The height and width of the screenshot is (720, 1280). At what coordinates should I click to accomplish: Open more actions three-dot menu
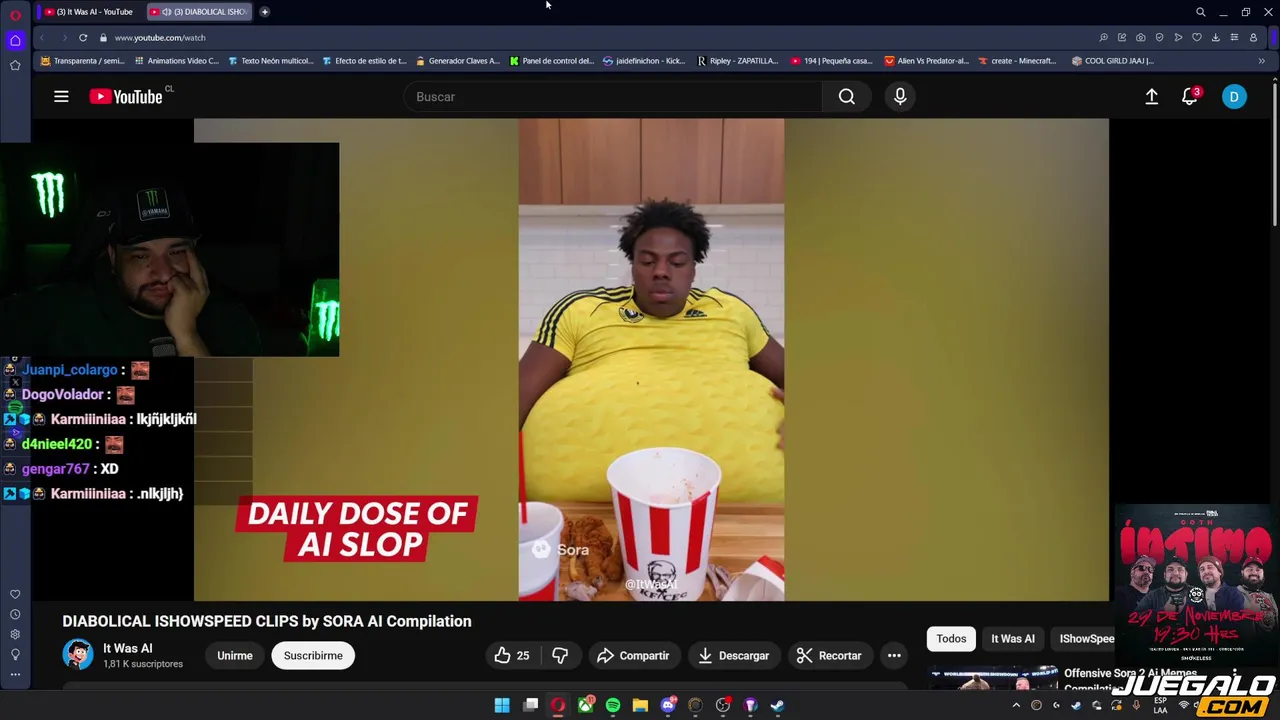(894, 656)
